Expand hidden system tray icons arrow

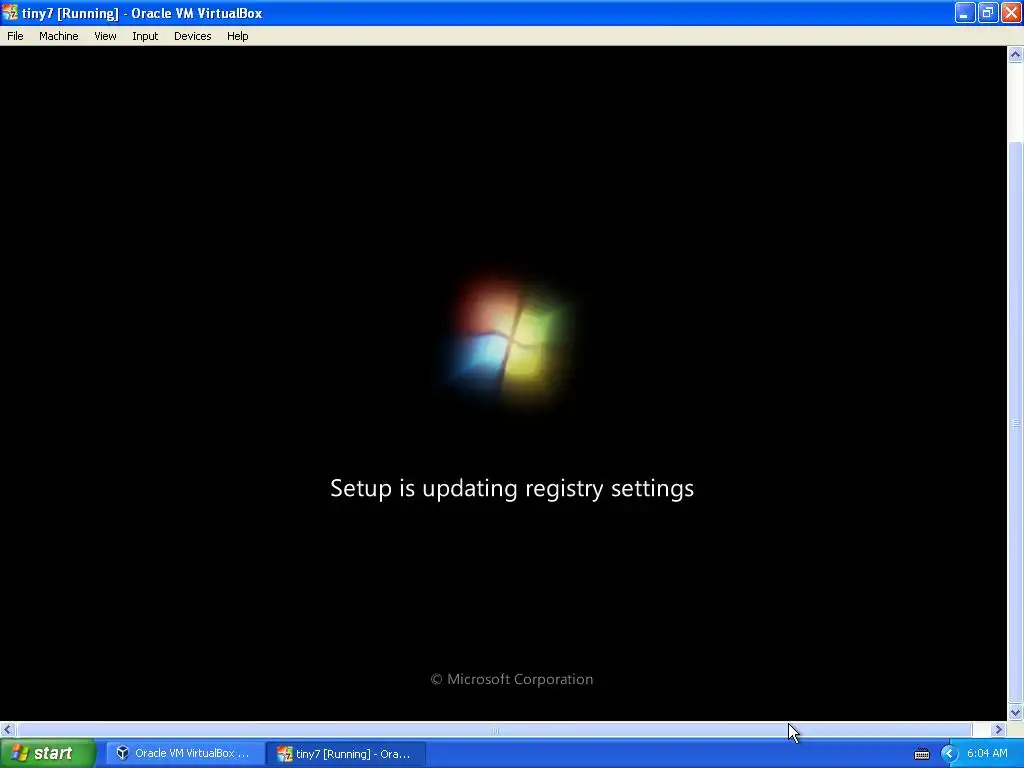[x=949, y=754]
